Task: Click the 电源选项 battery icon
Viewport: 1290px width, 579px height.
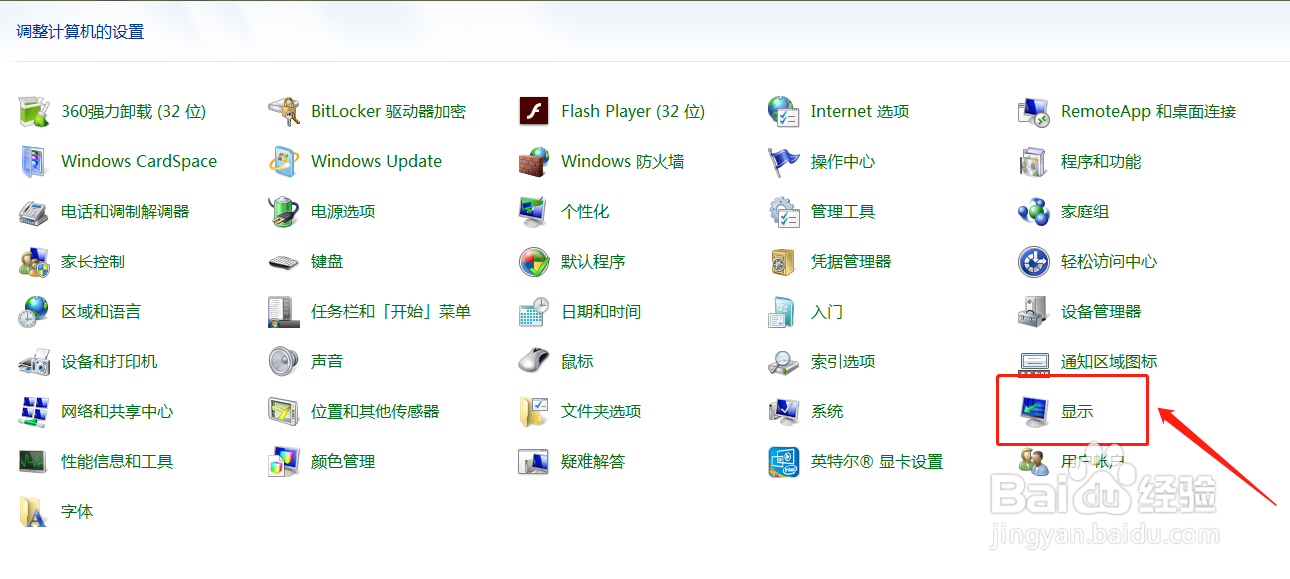Action: (x=284, y=212)
